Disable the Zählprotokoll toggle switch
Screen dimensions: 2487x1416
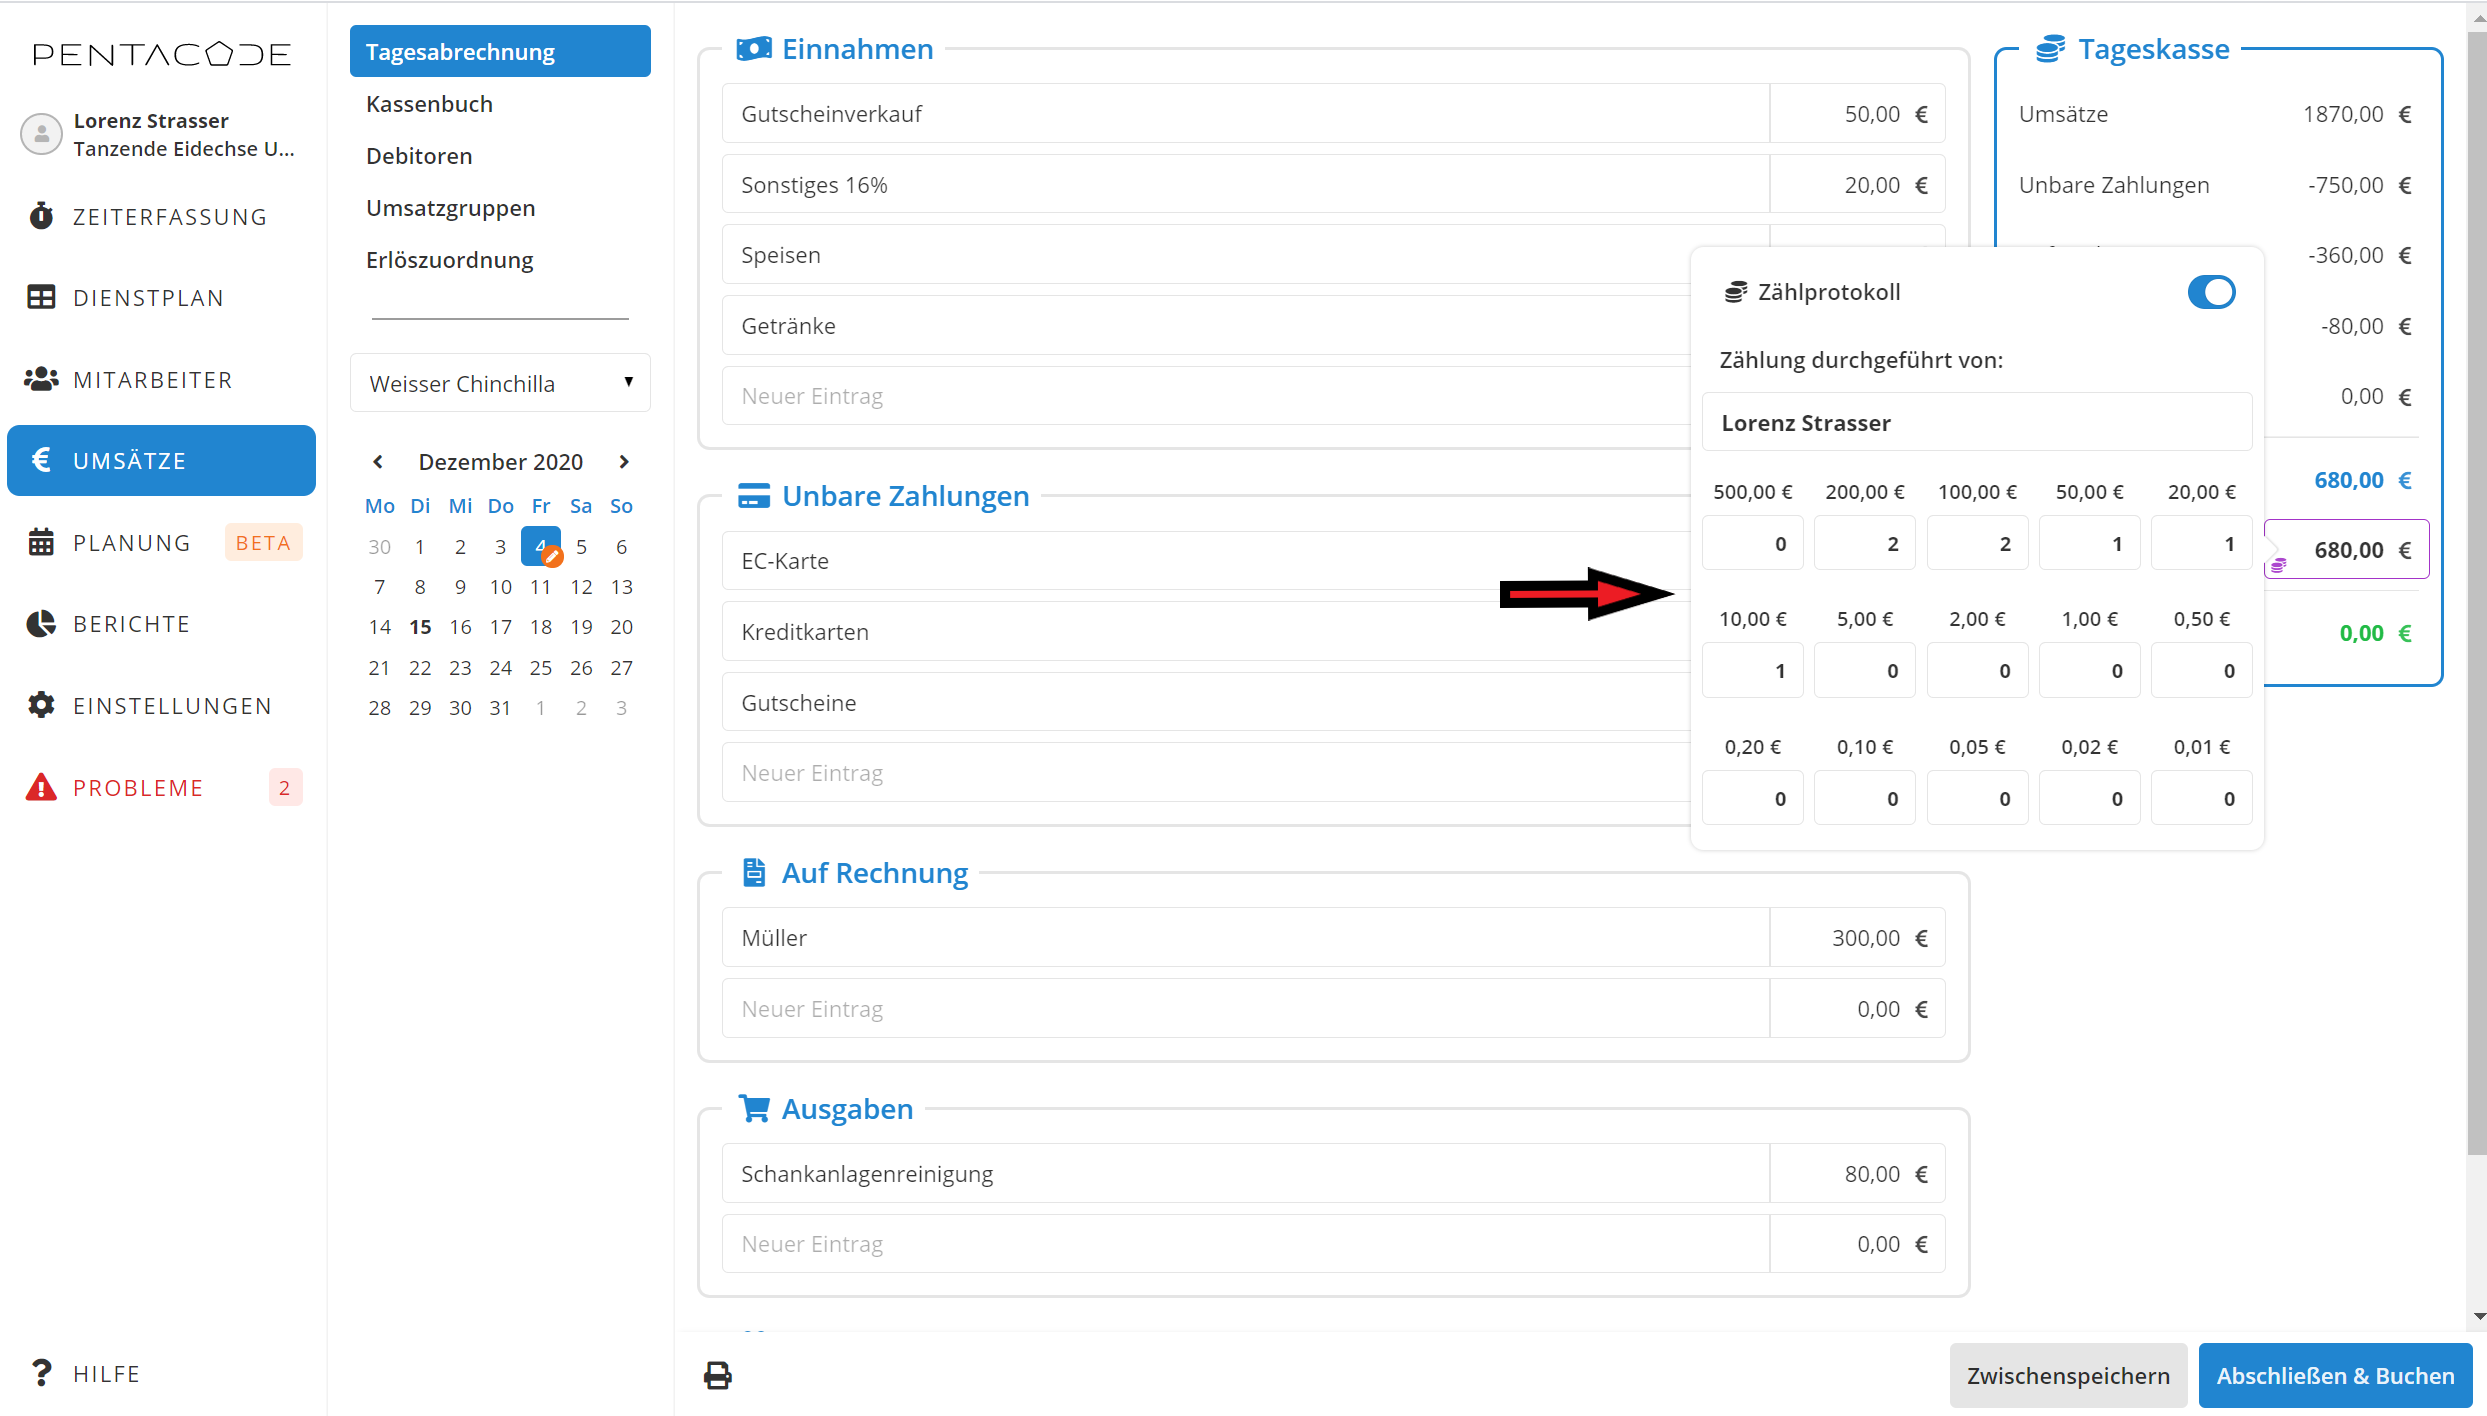coord(2210,292)
